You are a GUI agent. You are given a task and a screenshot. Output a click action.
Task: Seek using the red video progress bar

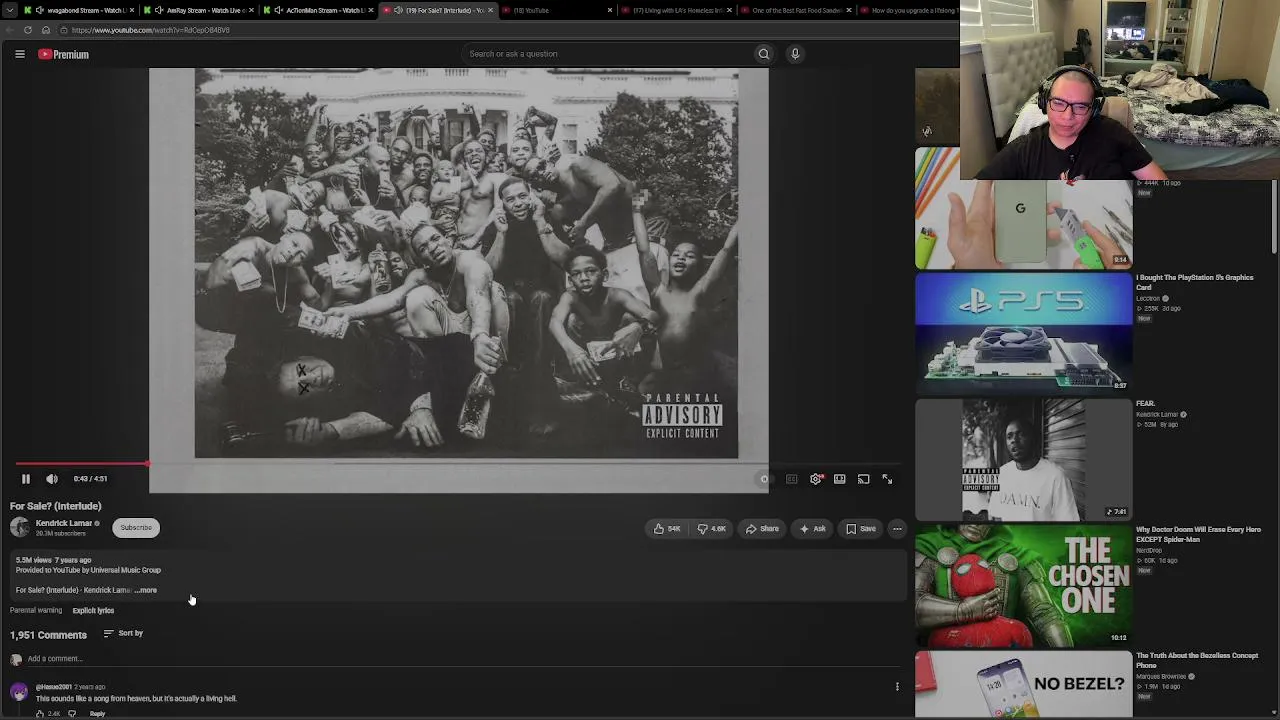pyautogui.click(x=460, y=464)
